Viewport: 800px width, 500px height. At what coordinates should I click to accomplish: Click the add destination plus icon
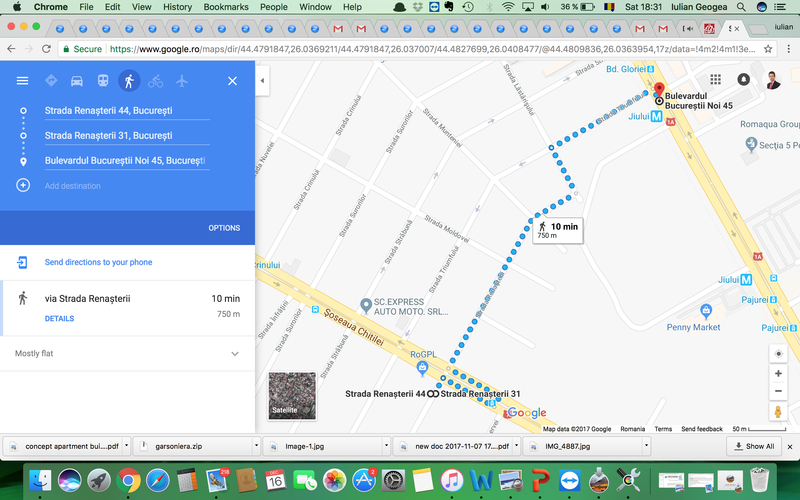pyautogui.click(x=23, y=185)
